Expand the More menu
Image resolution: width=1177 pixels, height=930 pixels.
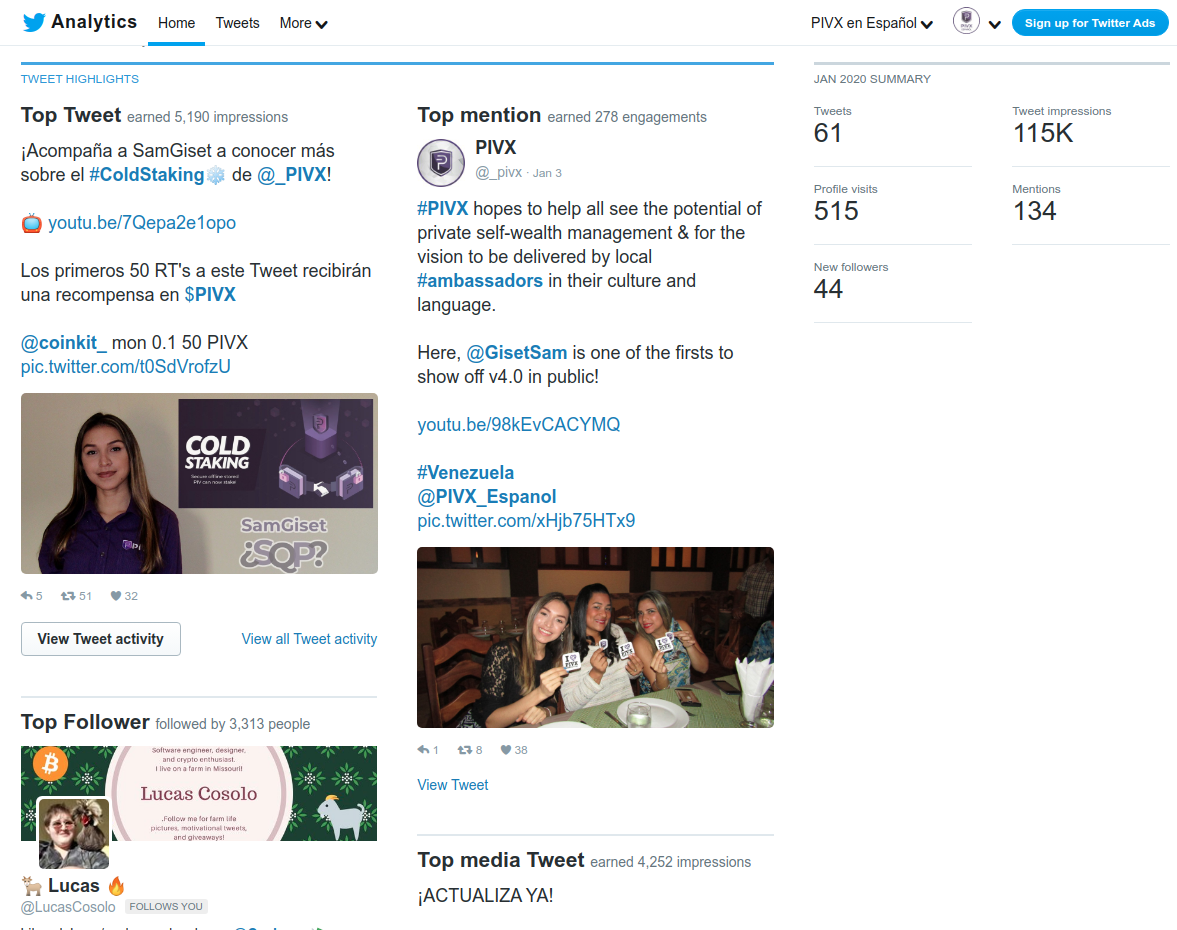[303, 23]
